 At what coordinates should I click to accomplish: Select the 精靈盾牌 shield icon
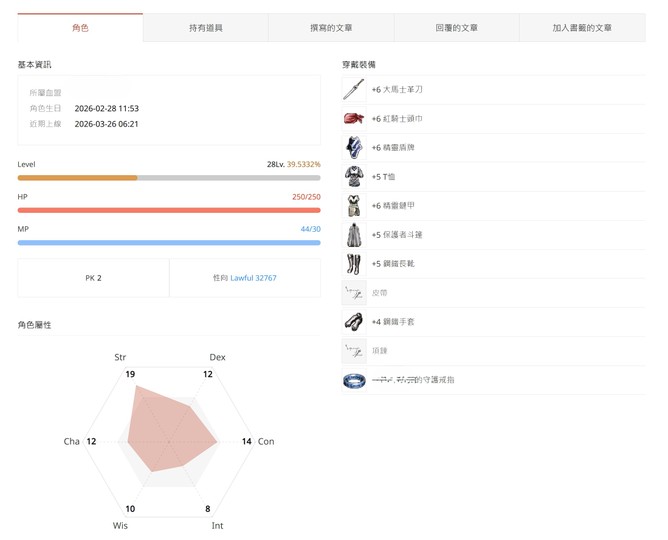coord(353,148)
